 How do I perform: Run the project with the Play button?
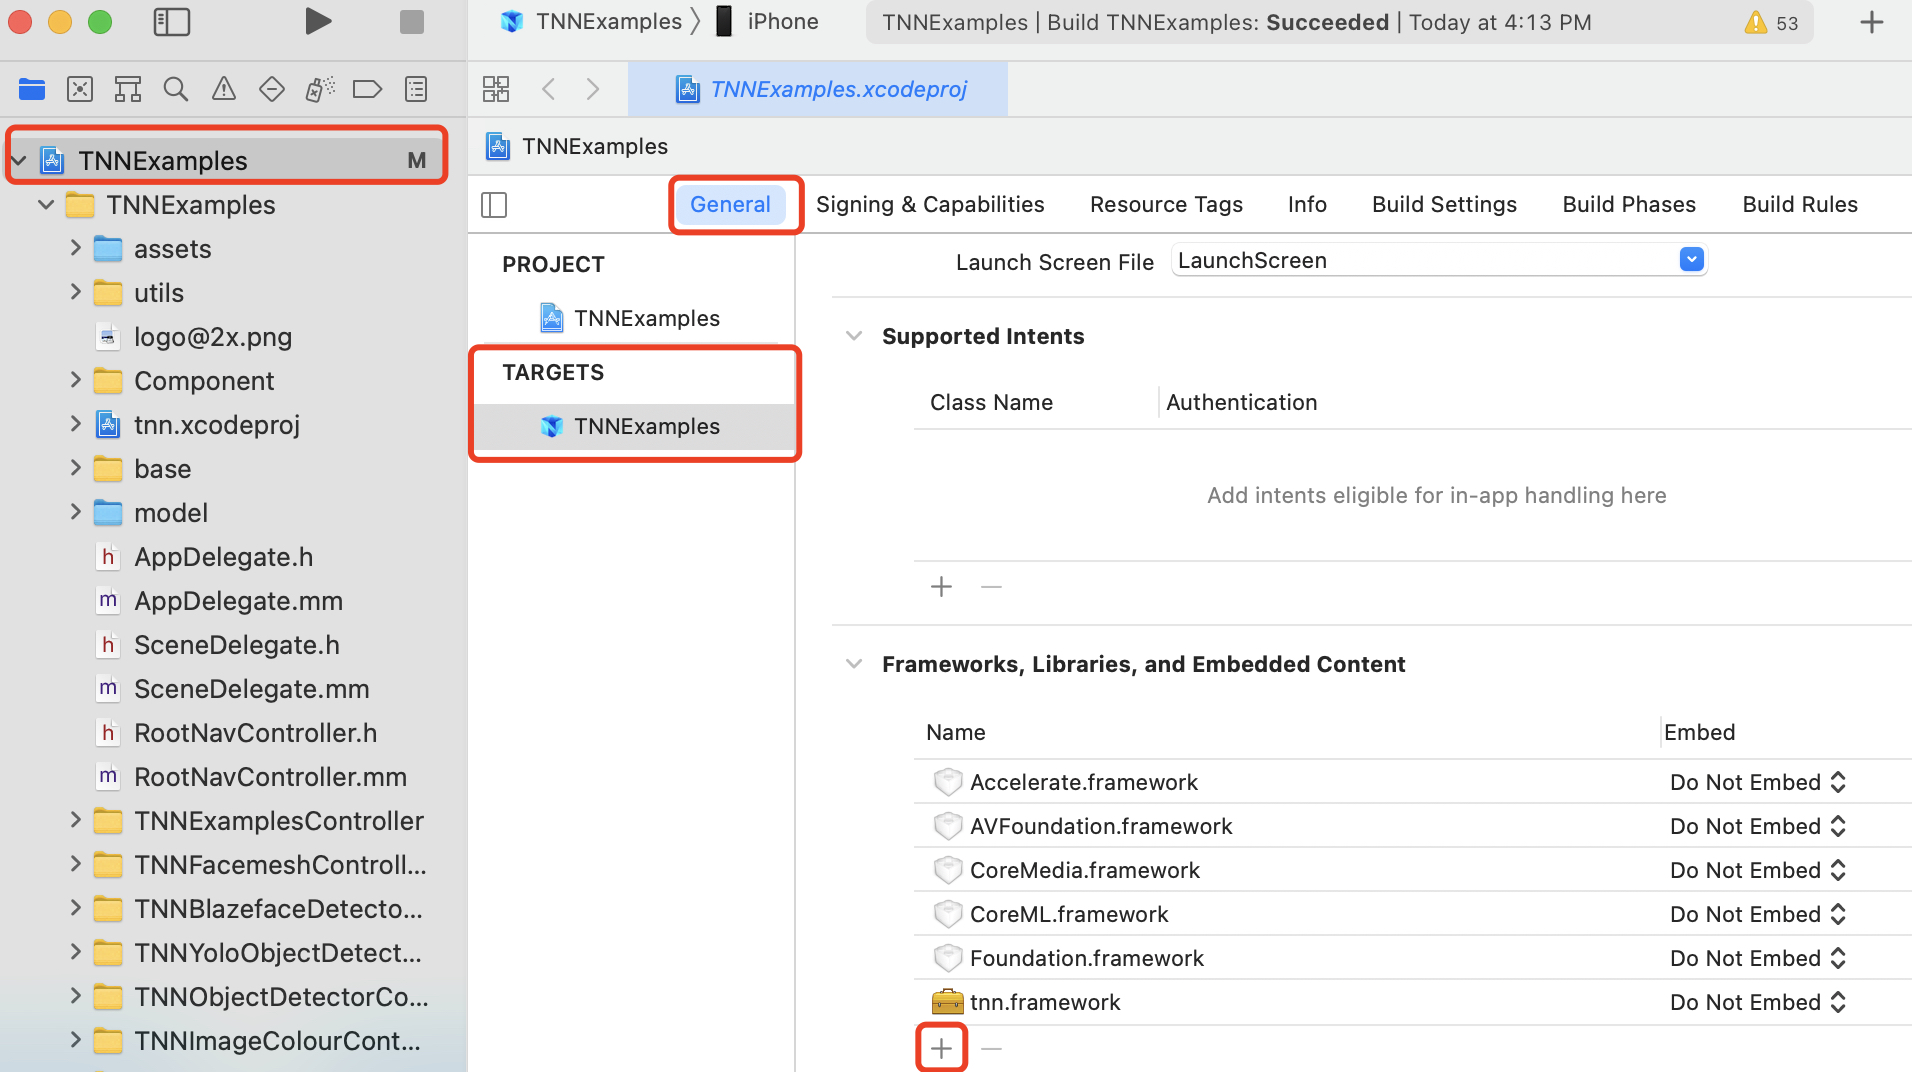tap(318, 21)
